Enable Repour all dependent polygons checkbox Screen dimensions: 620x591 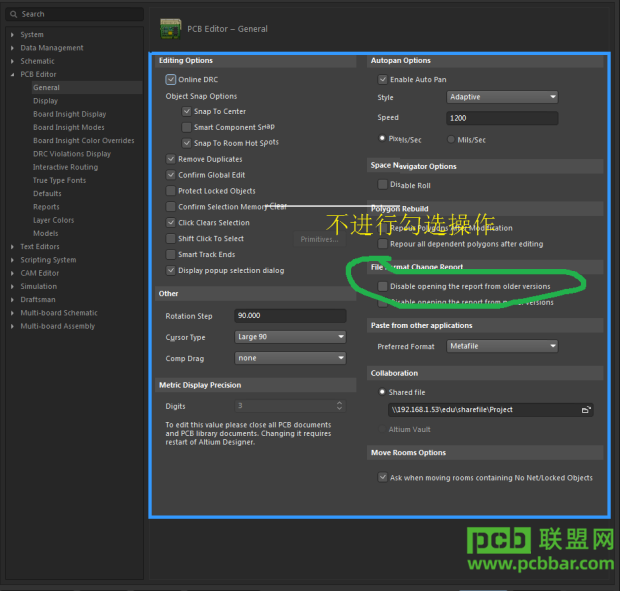(382, 244)
